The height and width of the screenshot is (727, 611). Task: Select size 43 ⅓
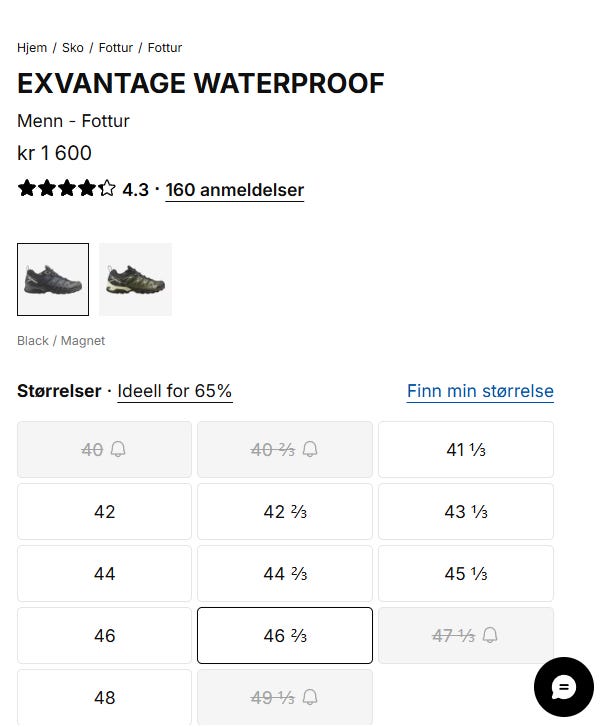click(466, 512)
